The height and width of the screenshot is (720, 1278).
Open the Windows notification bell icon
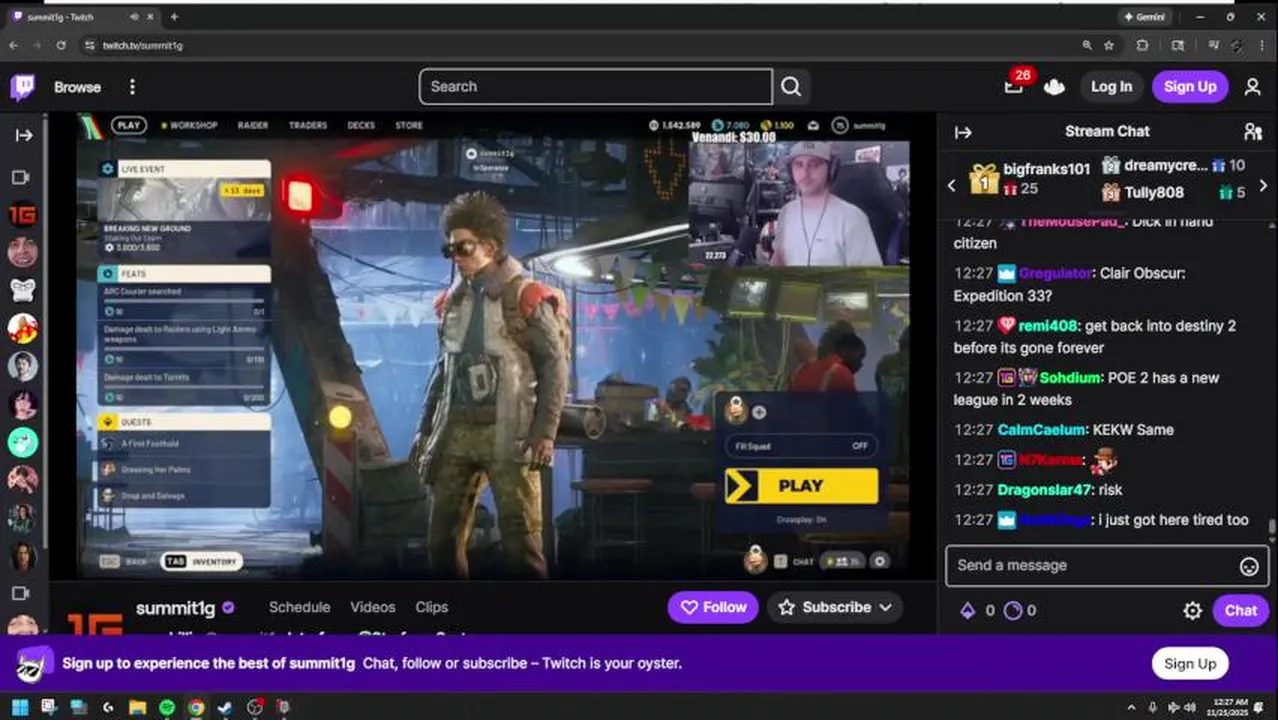pyautogui.click(x=1258, y=708)
